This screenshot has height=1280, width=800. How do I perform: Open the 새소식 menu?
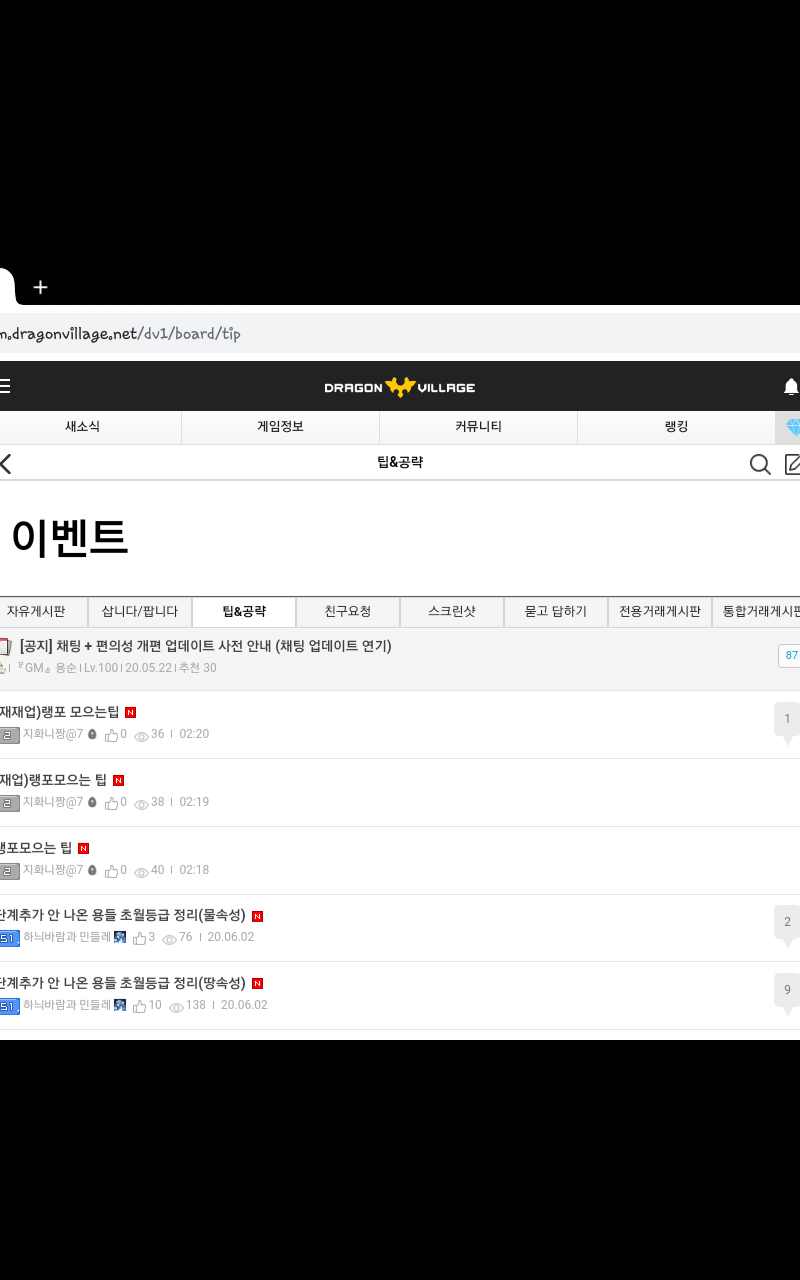tap(82, 427)
